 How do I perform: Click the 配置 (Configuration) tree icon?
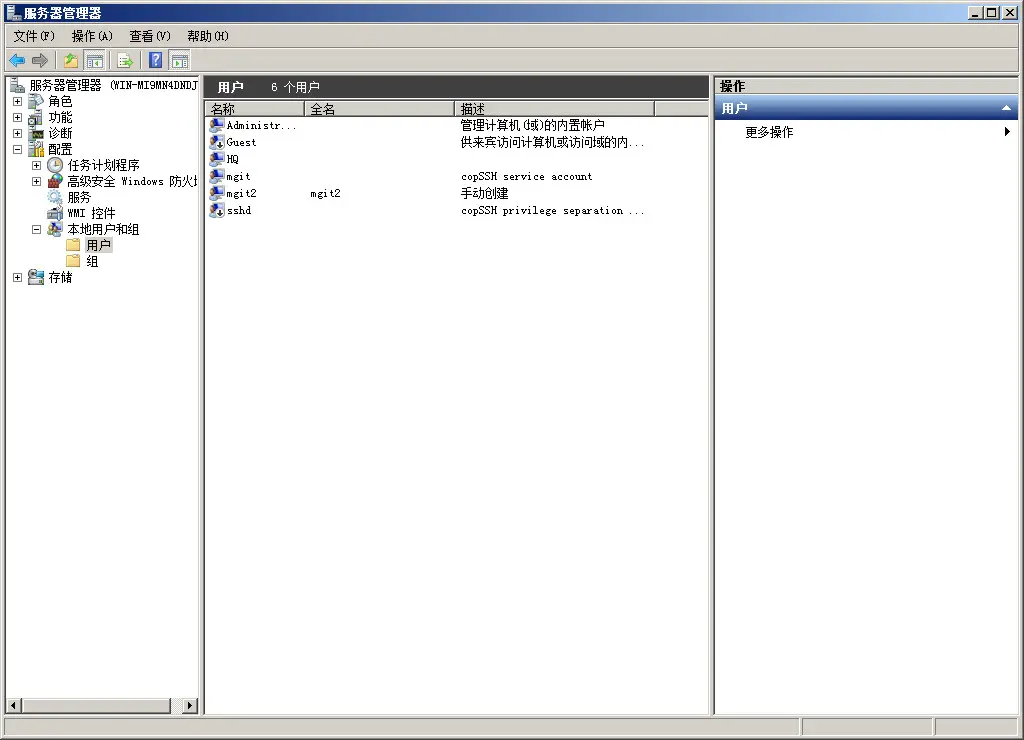point(36,150)
